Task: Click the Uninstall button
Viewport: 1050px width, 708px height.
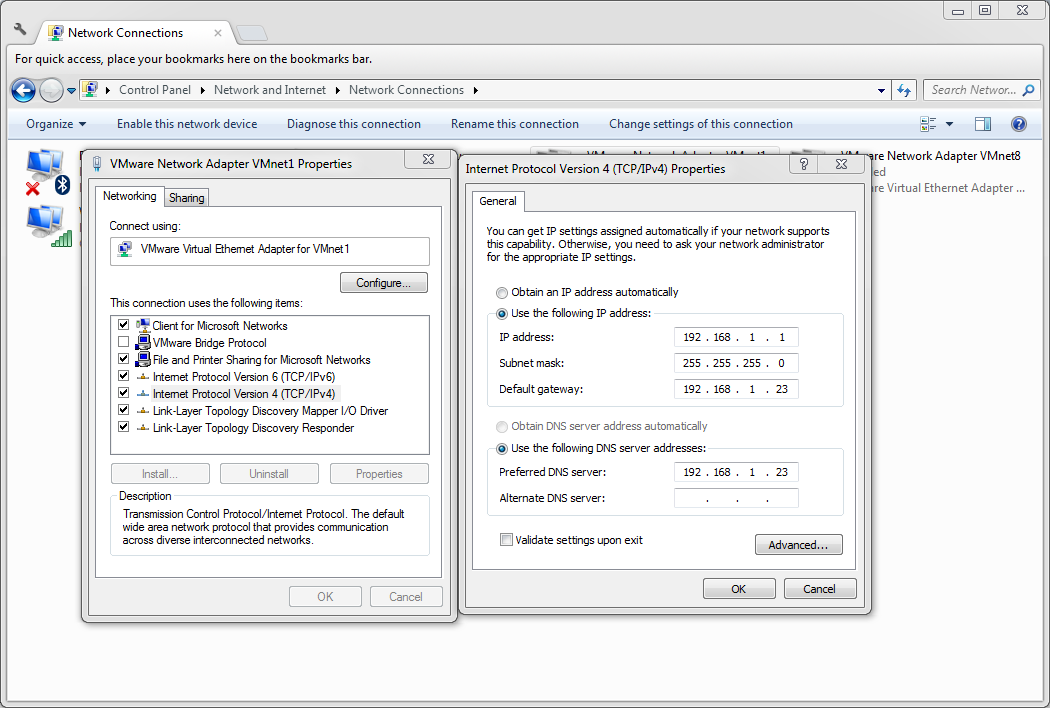Action: 269,474
